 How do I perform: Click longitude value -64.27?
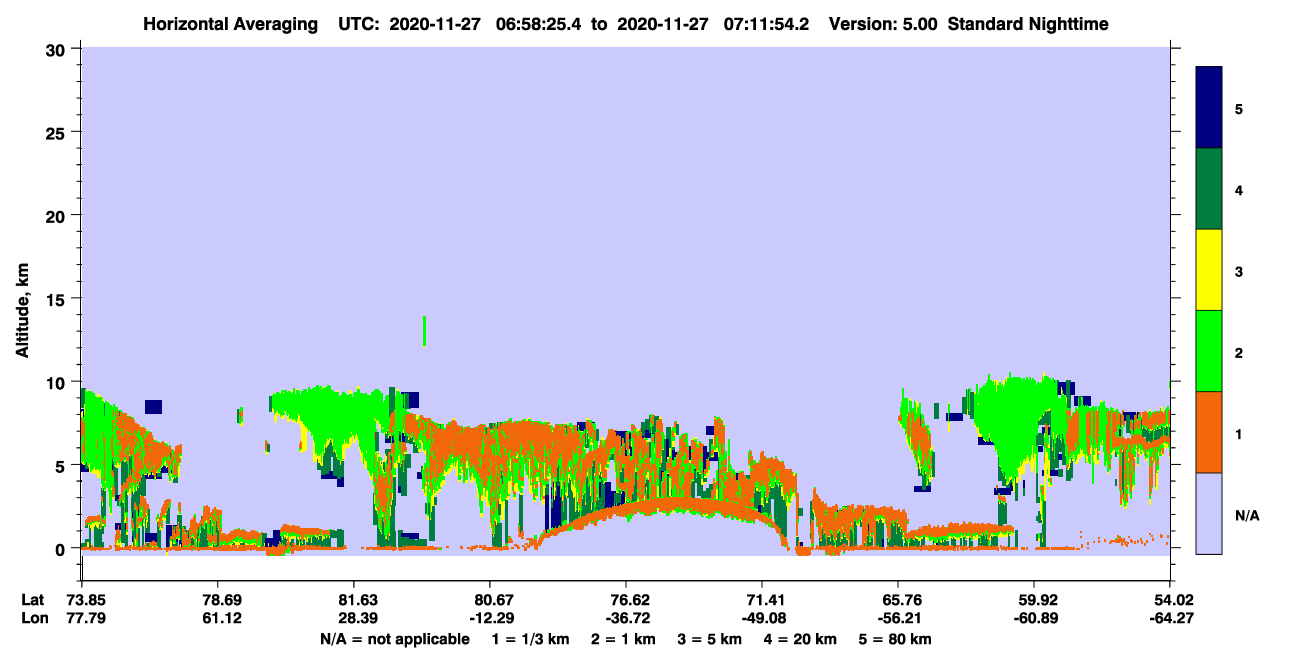tap(1170, 618)
